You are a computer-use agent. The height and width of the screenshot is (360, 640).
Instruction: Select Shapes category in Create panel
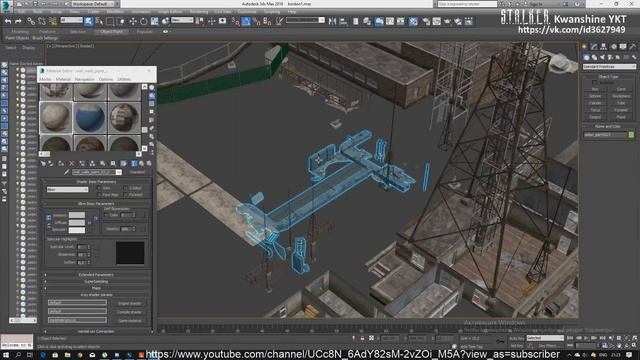[x=594, y=58]
